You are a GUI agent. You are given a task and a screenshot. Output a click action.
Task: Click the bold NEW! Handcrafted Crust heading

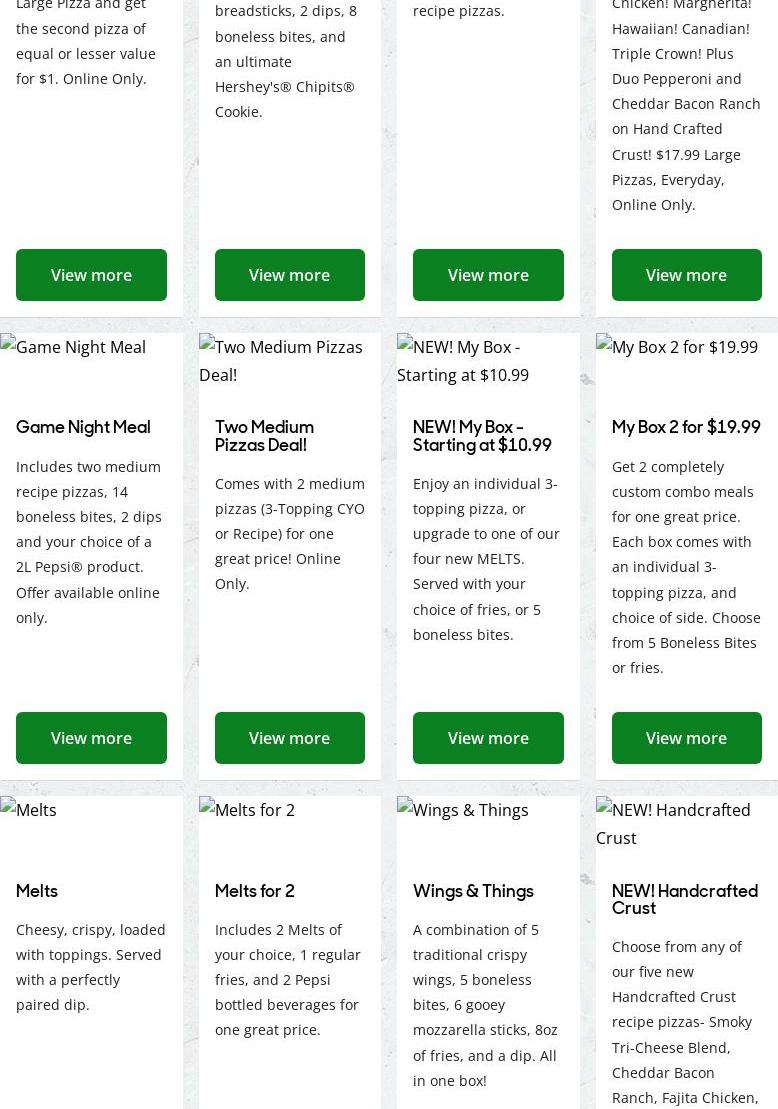[685, 899]
